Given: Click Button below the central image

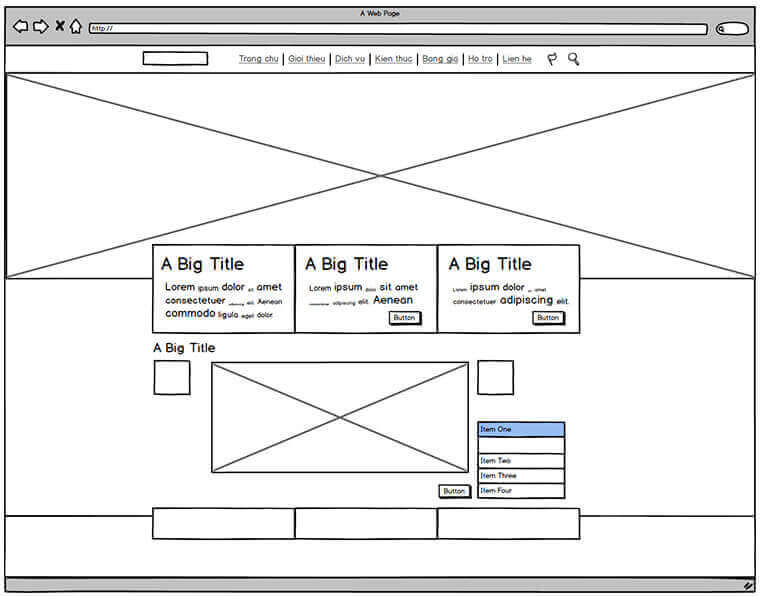Looking at the screenshot, I should click(x=454, y=491).
